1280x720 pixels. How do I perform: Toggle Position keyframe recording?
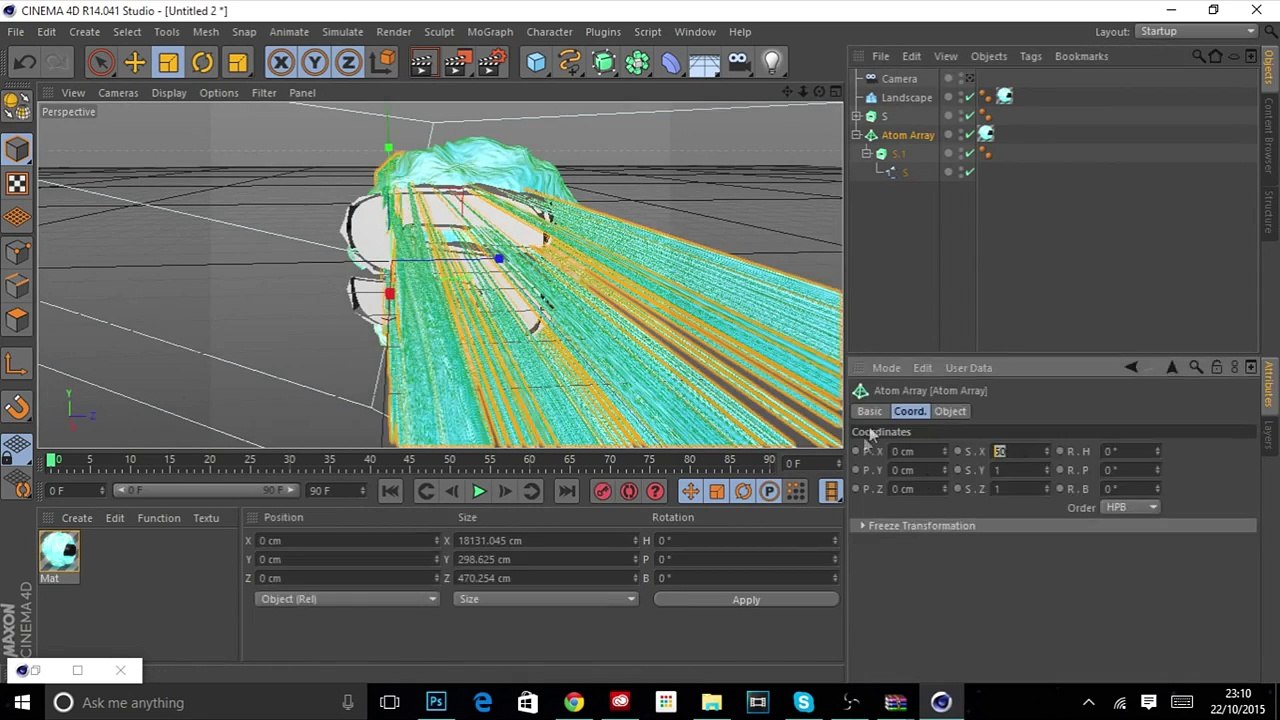pyautogui.click(x=690, y=491)
